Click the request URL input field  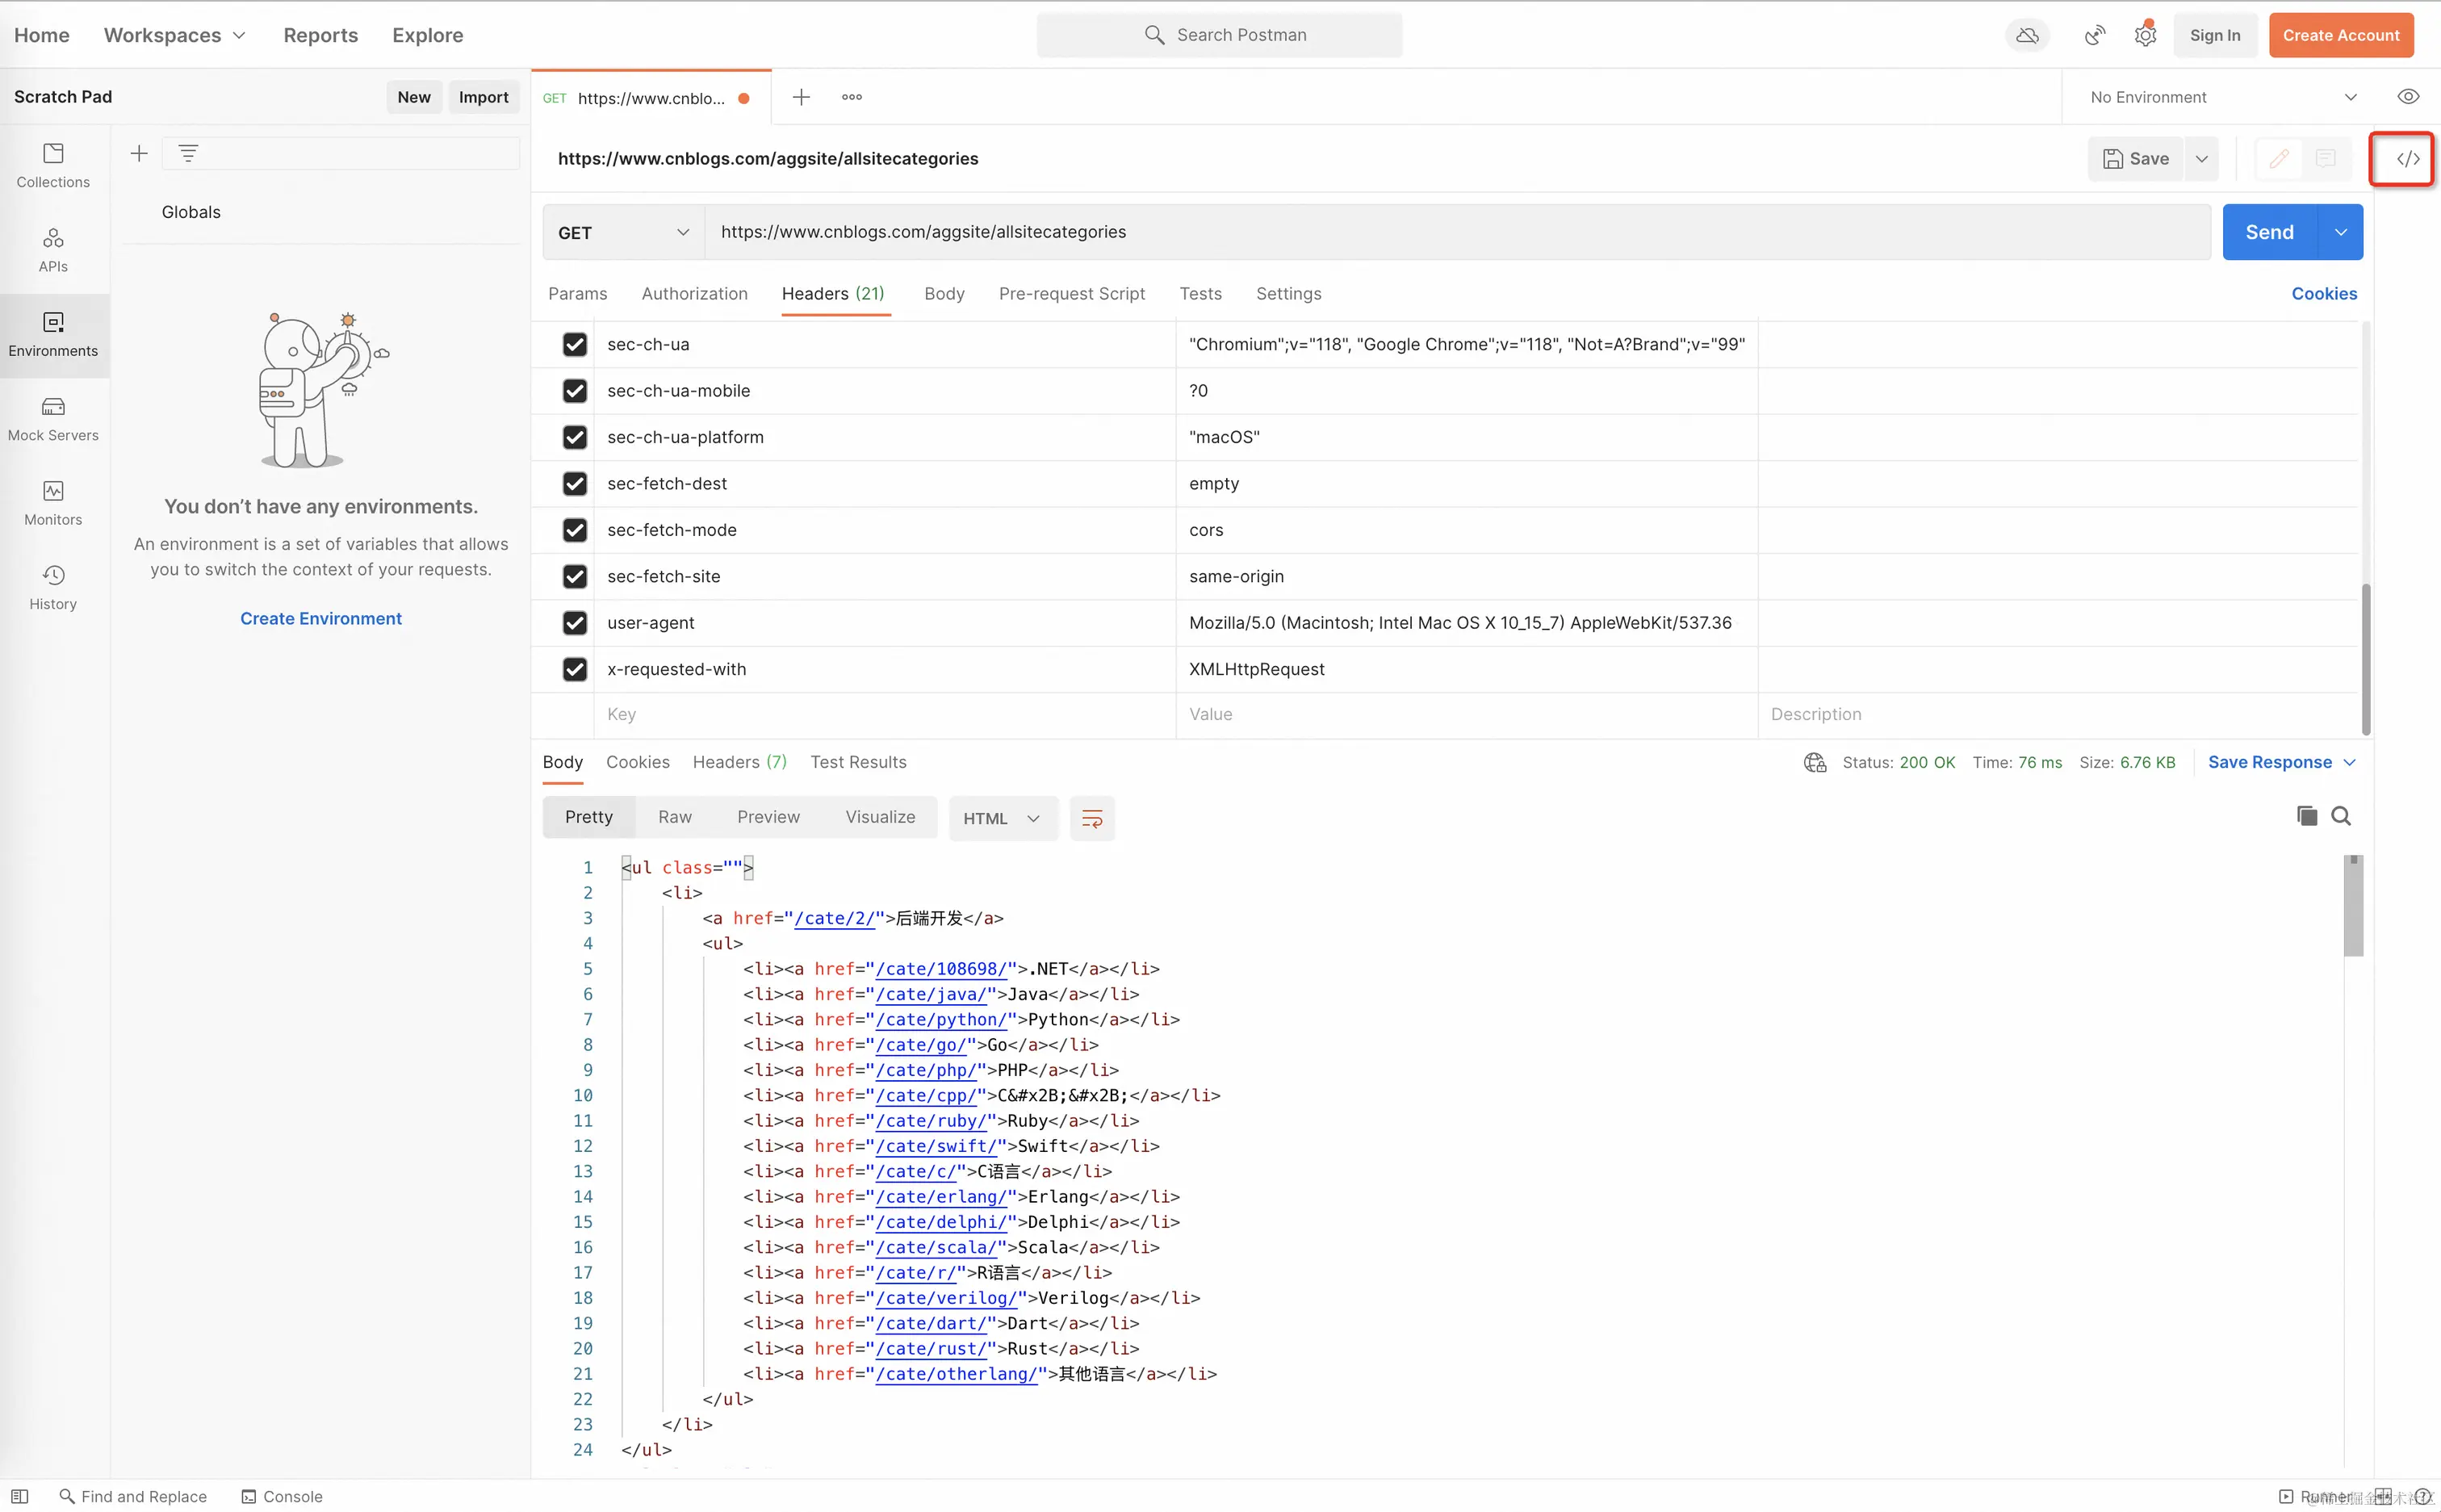tap(1457, 232)
